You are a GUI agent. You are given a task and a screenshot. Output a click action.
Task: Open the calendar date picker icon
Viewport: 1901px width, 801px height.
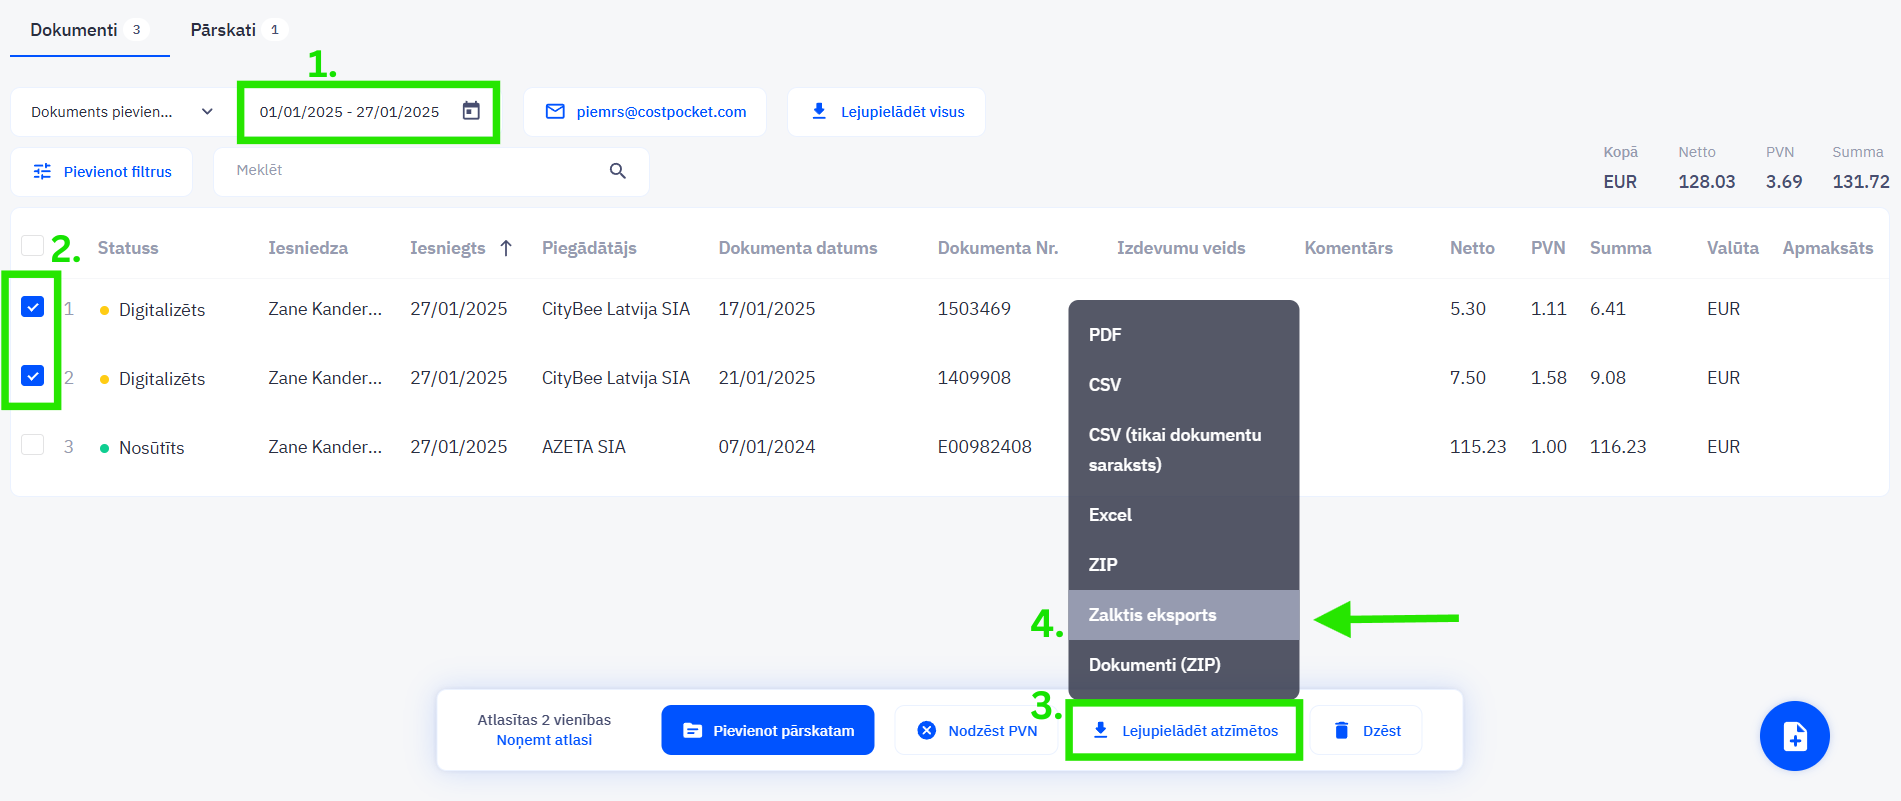coord(471,111)
